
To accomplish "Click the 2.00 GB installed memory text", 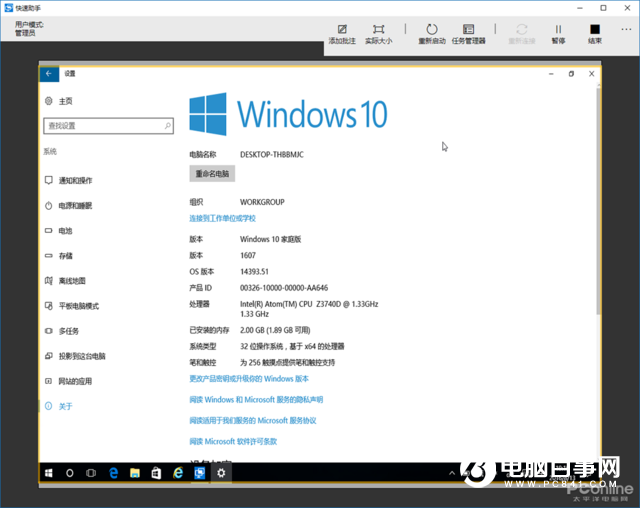I will coord(275,330).
